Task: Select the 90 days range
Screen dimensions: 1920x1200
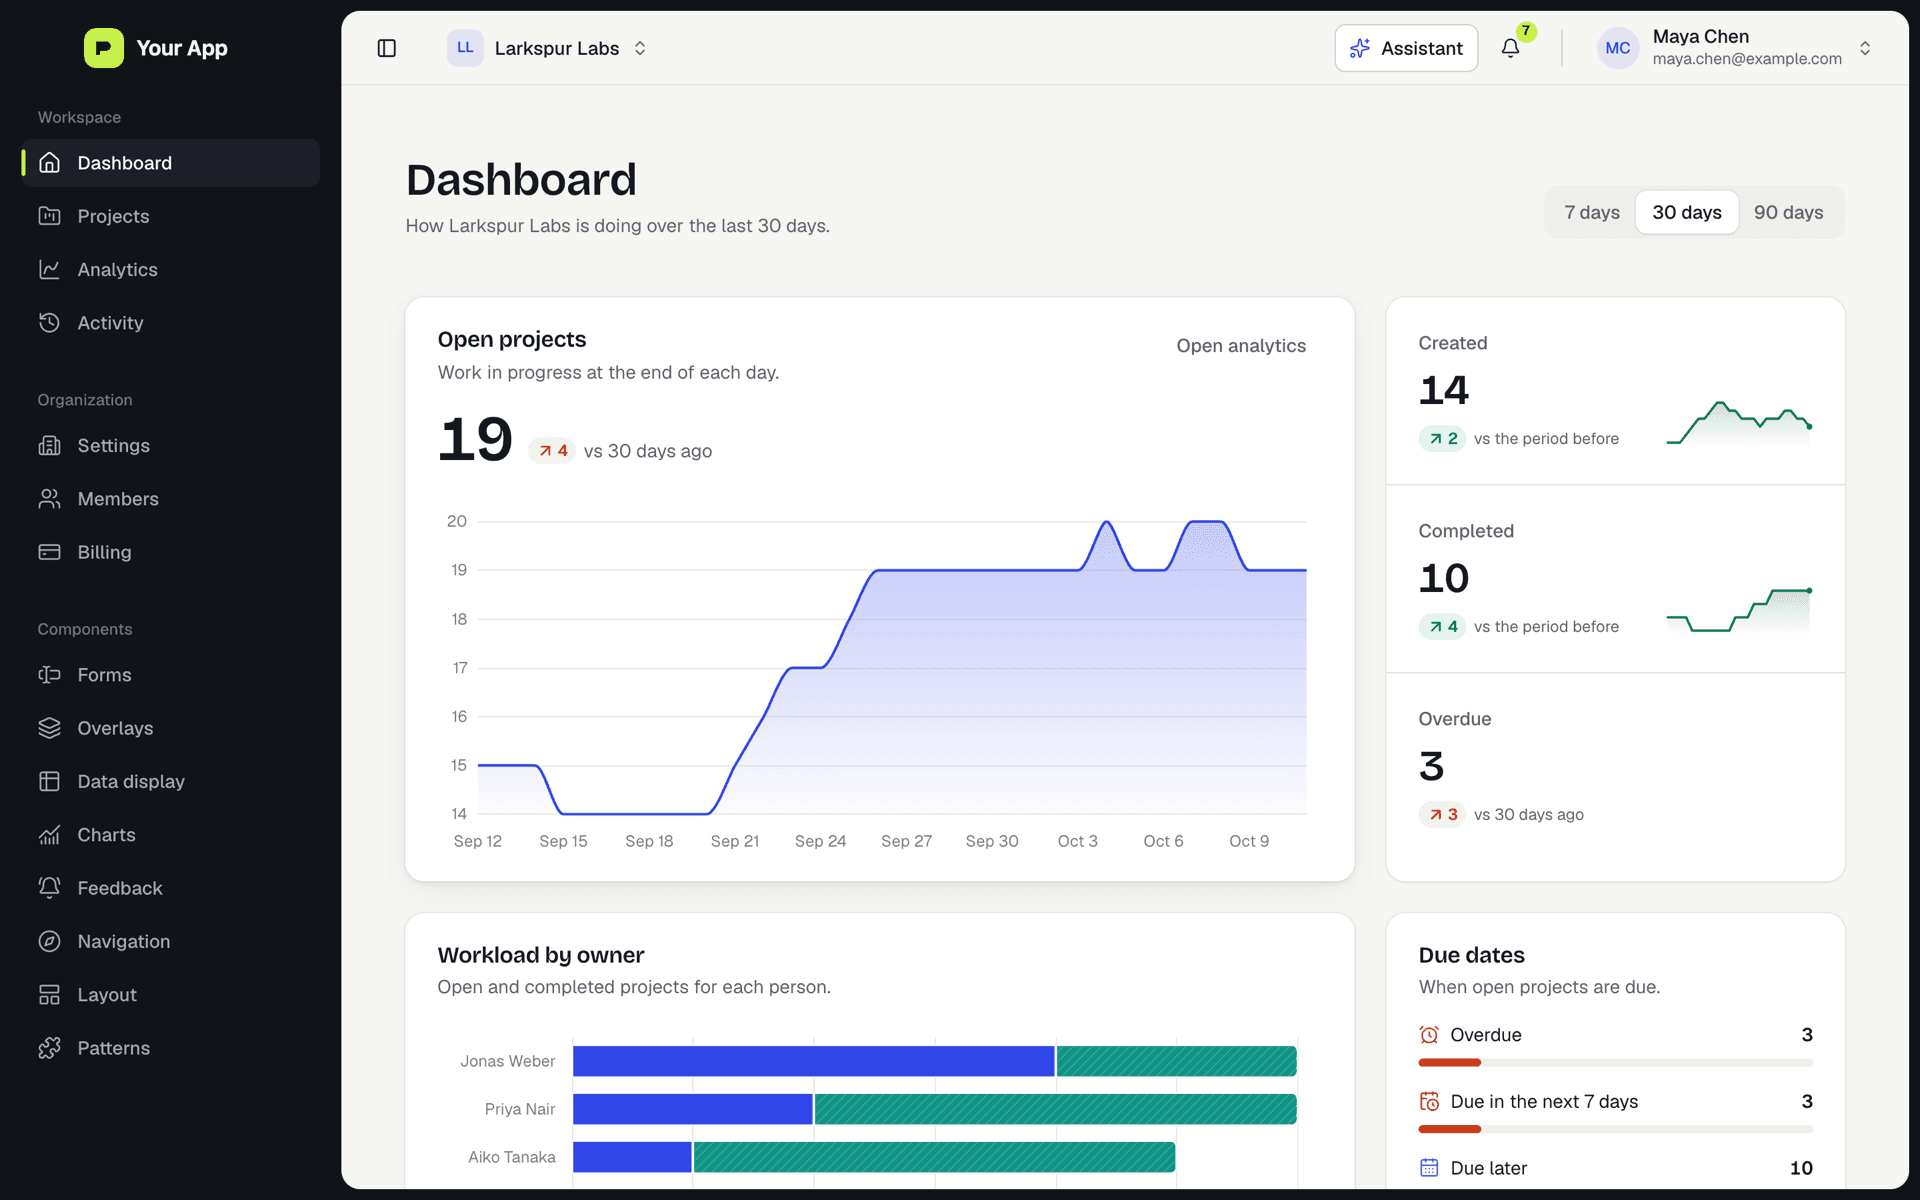Action: click(x=1788, y=212)
